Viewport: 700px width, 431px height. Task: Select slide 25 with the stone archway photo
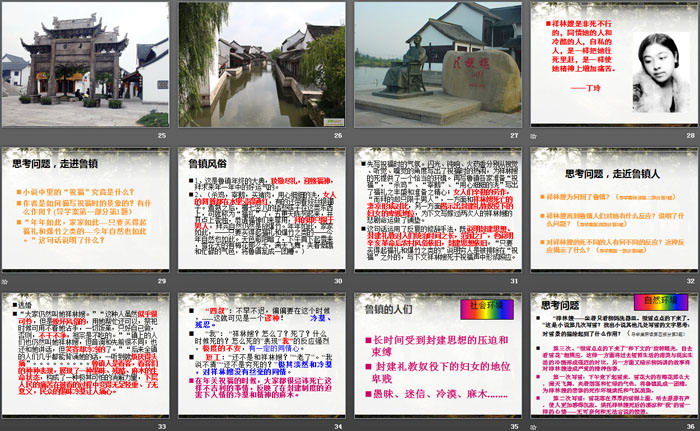pos(85,62)
